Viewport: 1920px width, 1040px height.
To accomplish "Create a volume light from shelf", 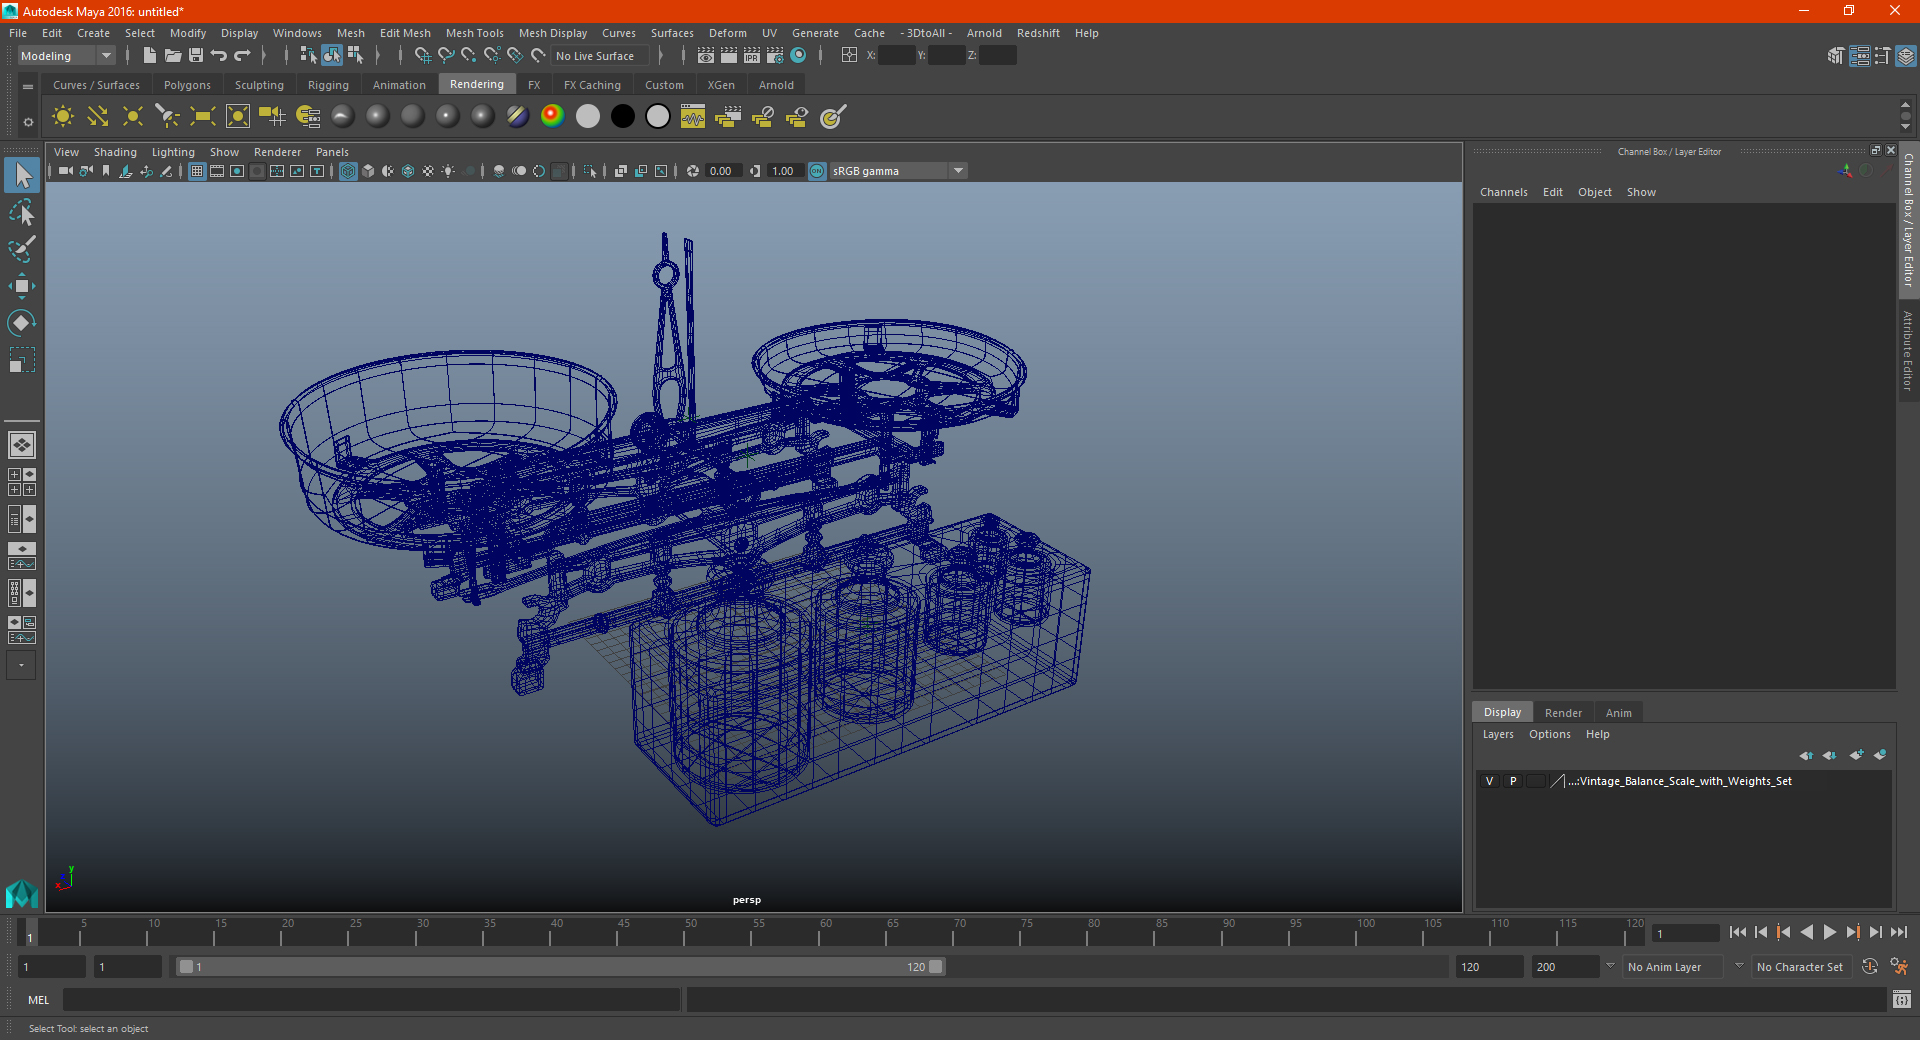I will point(238,117).
